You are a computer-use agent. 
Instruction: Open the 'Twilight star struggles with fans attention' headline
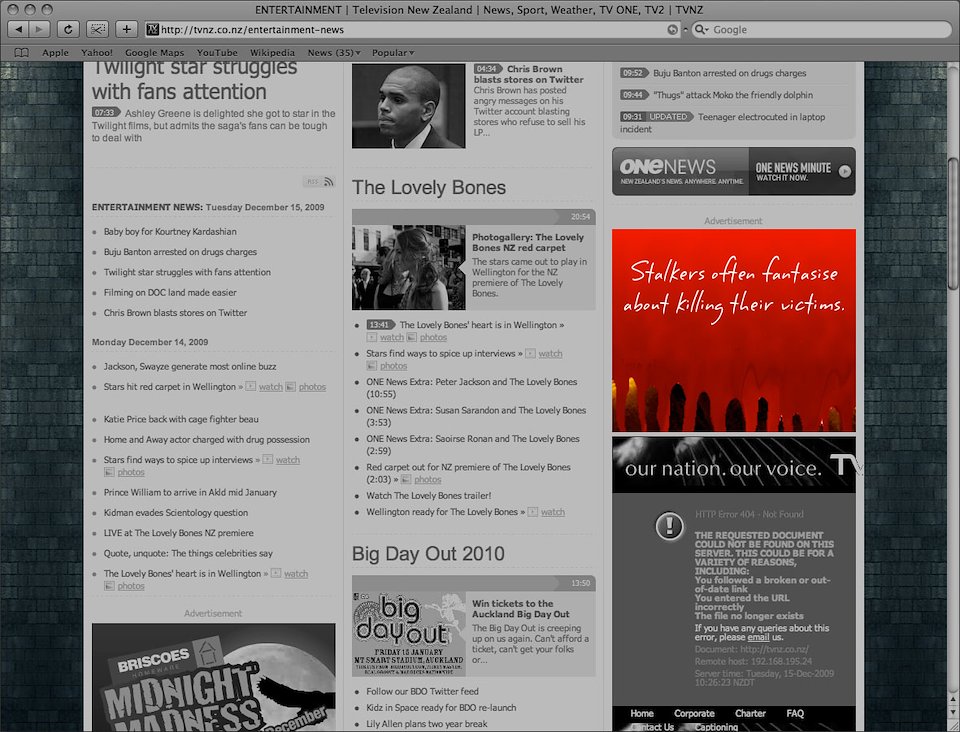195,80
